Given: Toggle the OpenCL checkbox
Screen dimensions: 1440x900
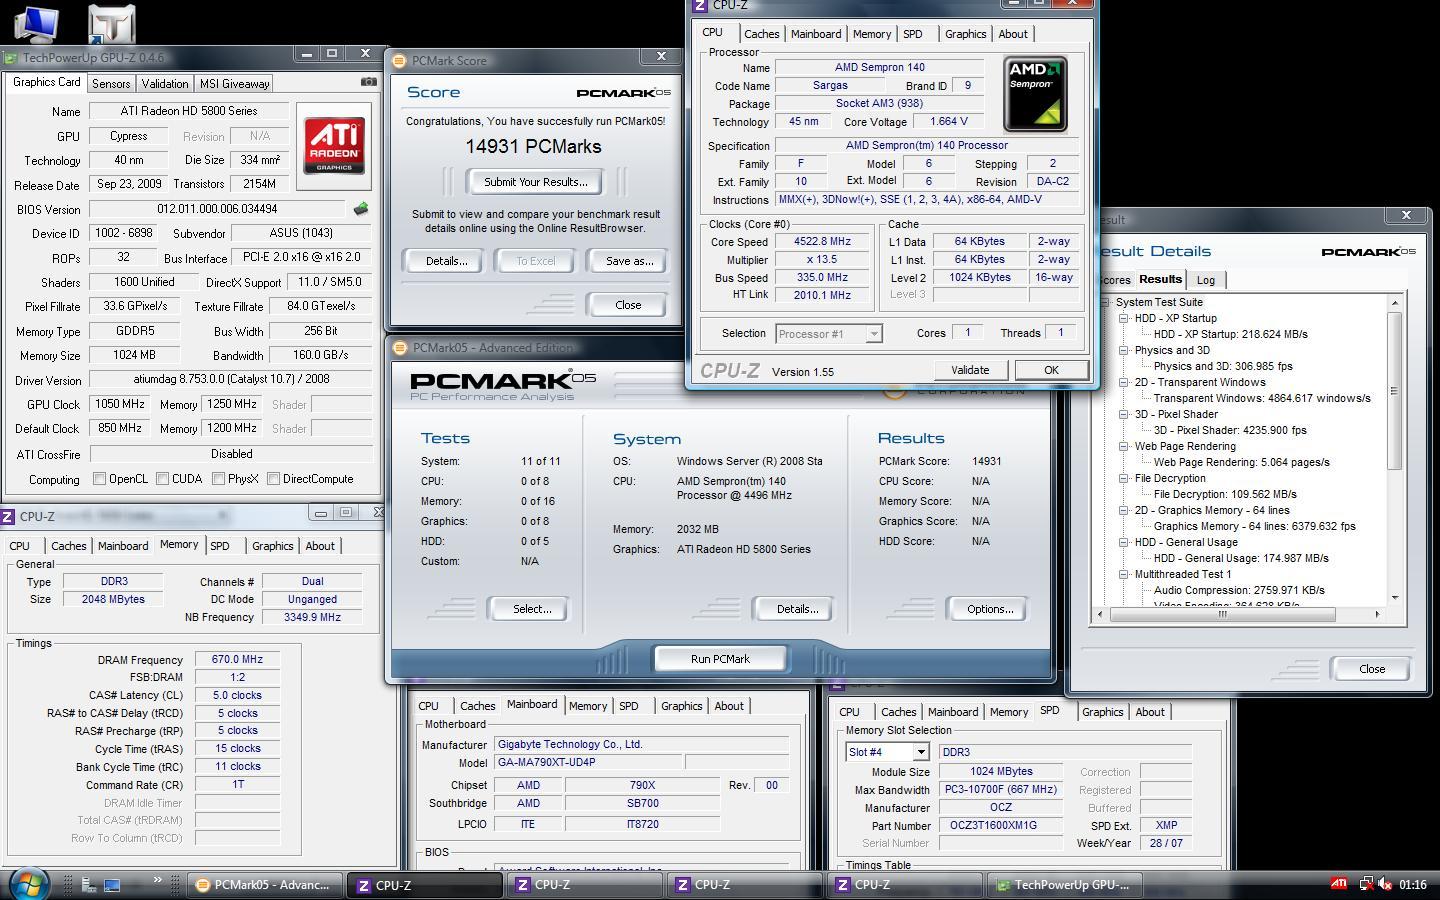Looking at the screenshot, I should (99, 479).
